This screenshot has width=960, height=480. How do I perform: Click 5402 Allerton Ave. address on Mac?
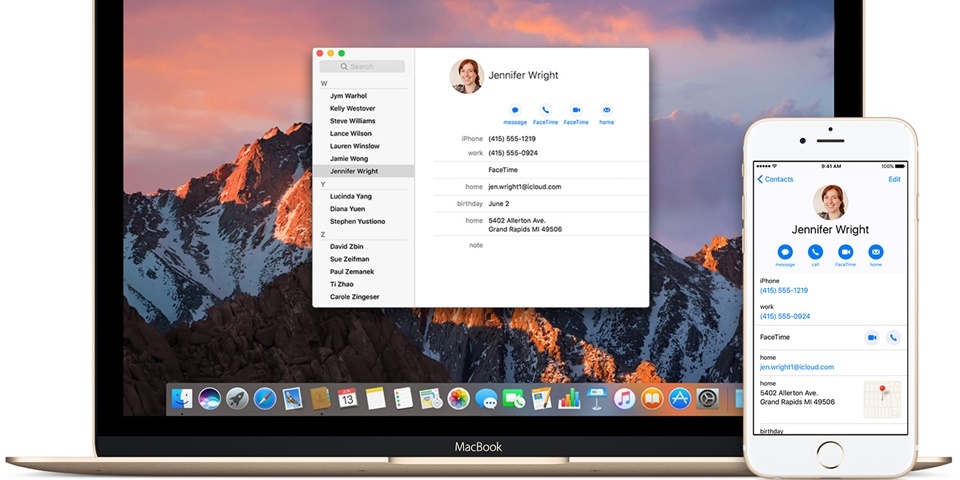[525, 225]
